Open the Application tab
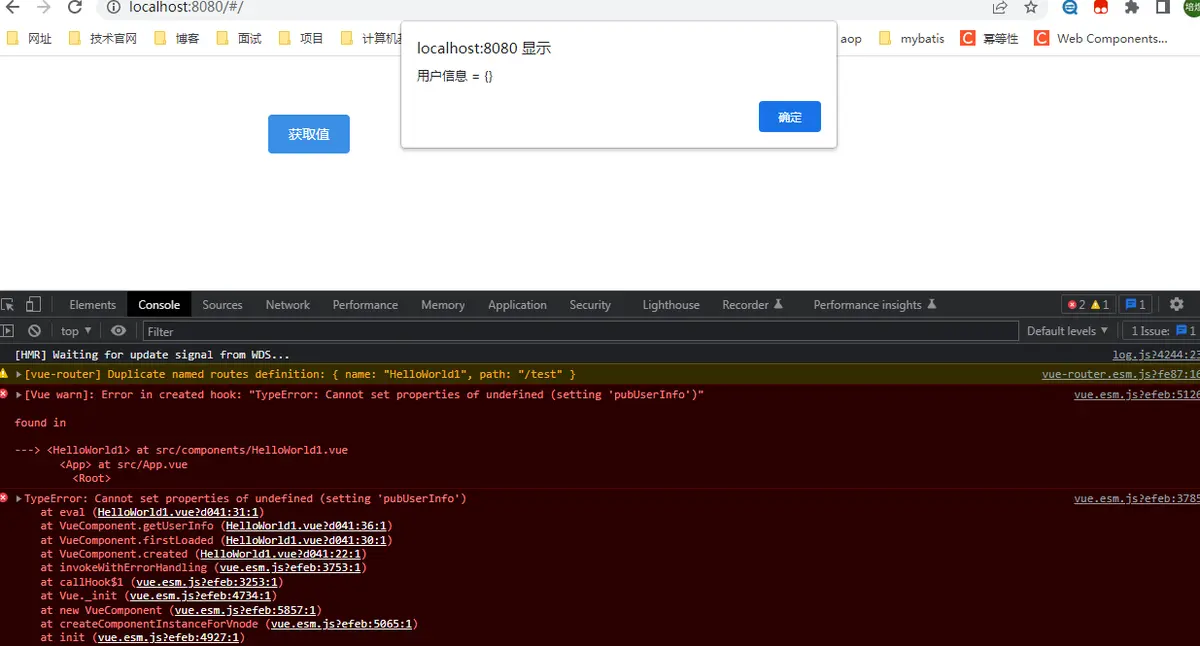The height and width of the screenshot is (646, 1200). pyautogui.click(x=517, y=305)
